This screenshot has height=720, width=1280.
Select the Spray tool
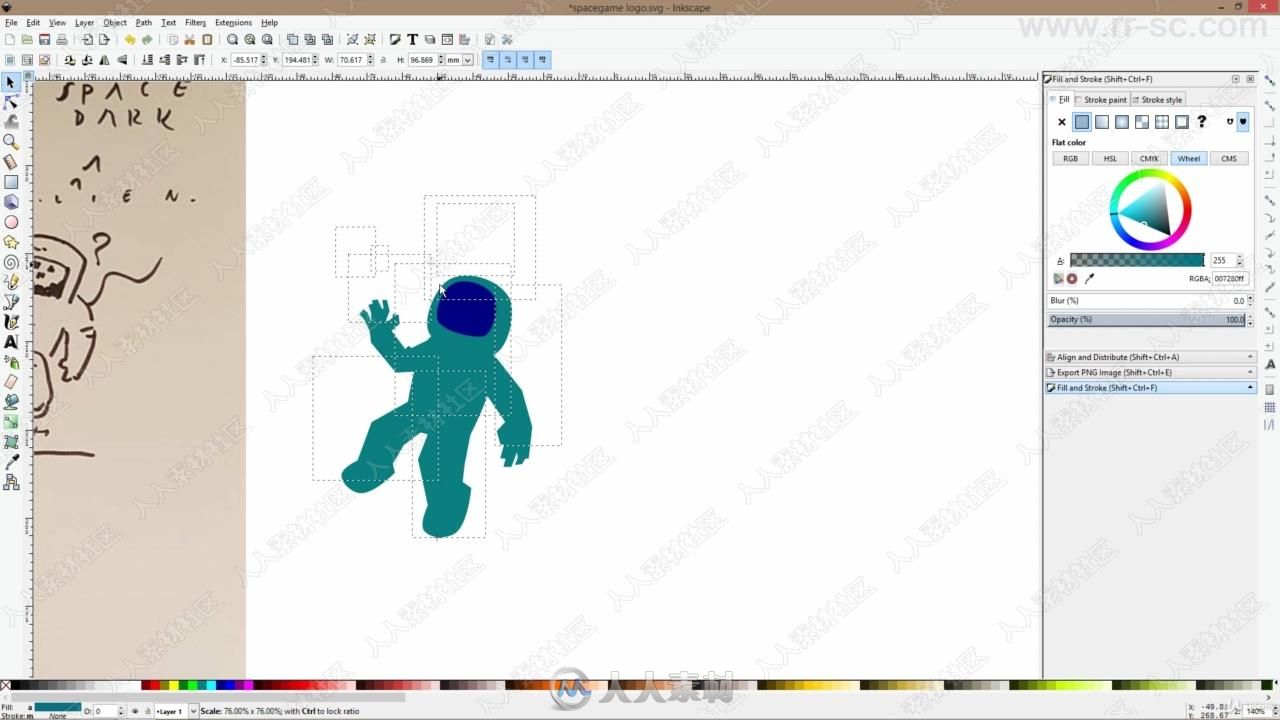(x=11, y=362)
